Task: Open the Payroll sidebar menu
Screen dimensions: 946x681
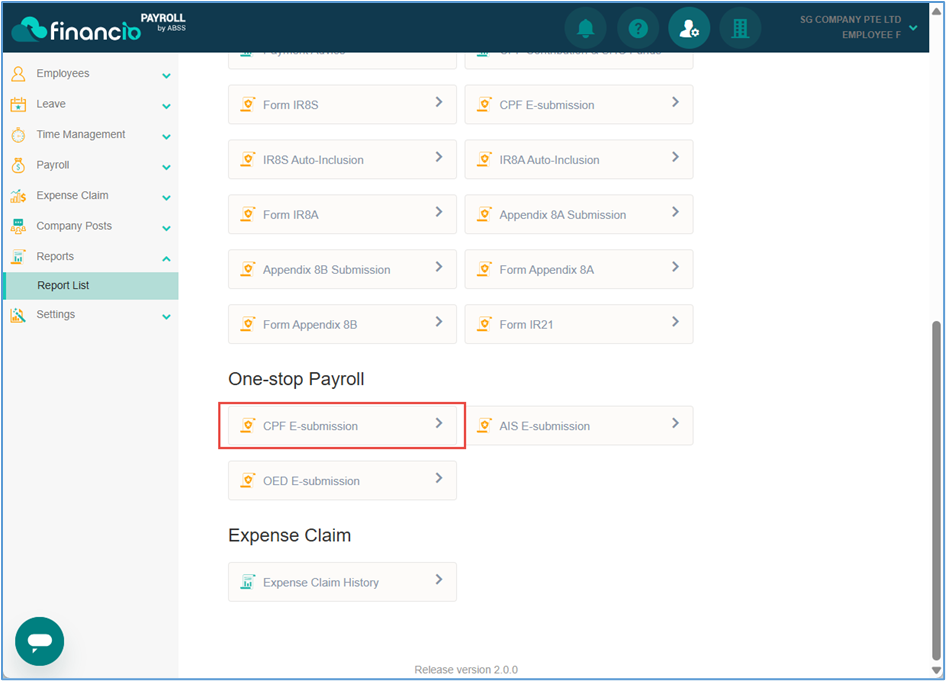Action: click(91, 165)
